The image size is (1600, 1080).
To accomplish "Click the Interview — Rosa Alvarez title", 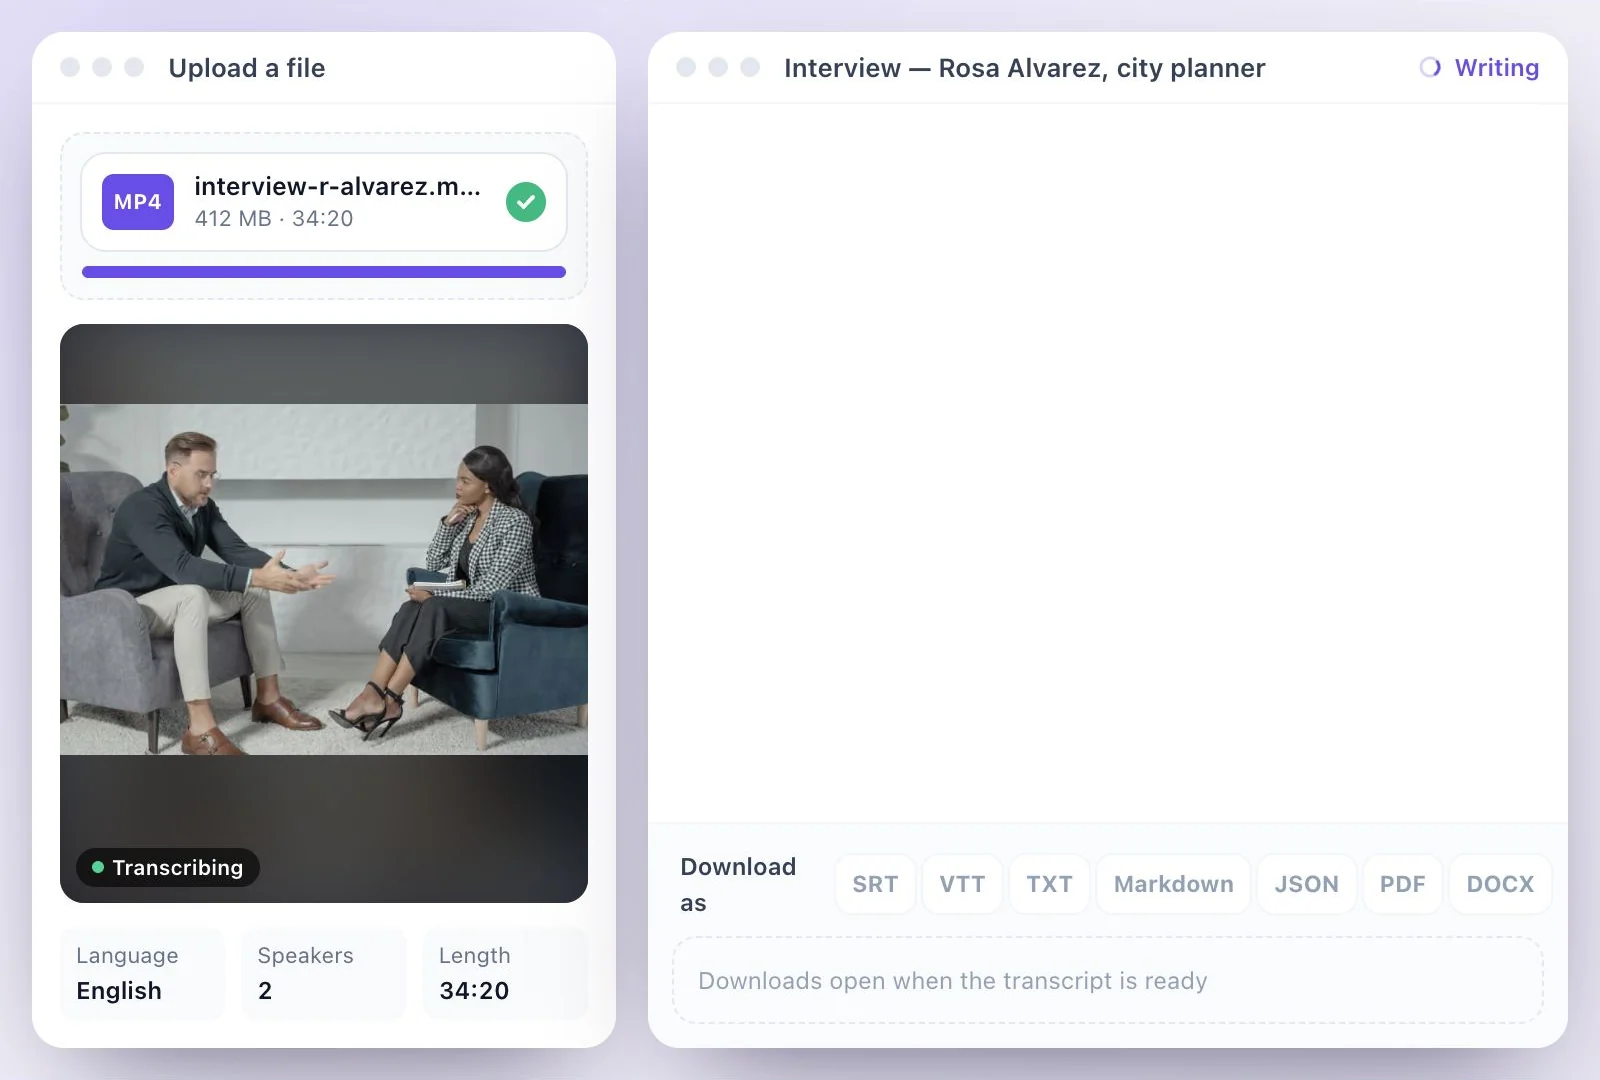I will click(1024, 68).
